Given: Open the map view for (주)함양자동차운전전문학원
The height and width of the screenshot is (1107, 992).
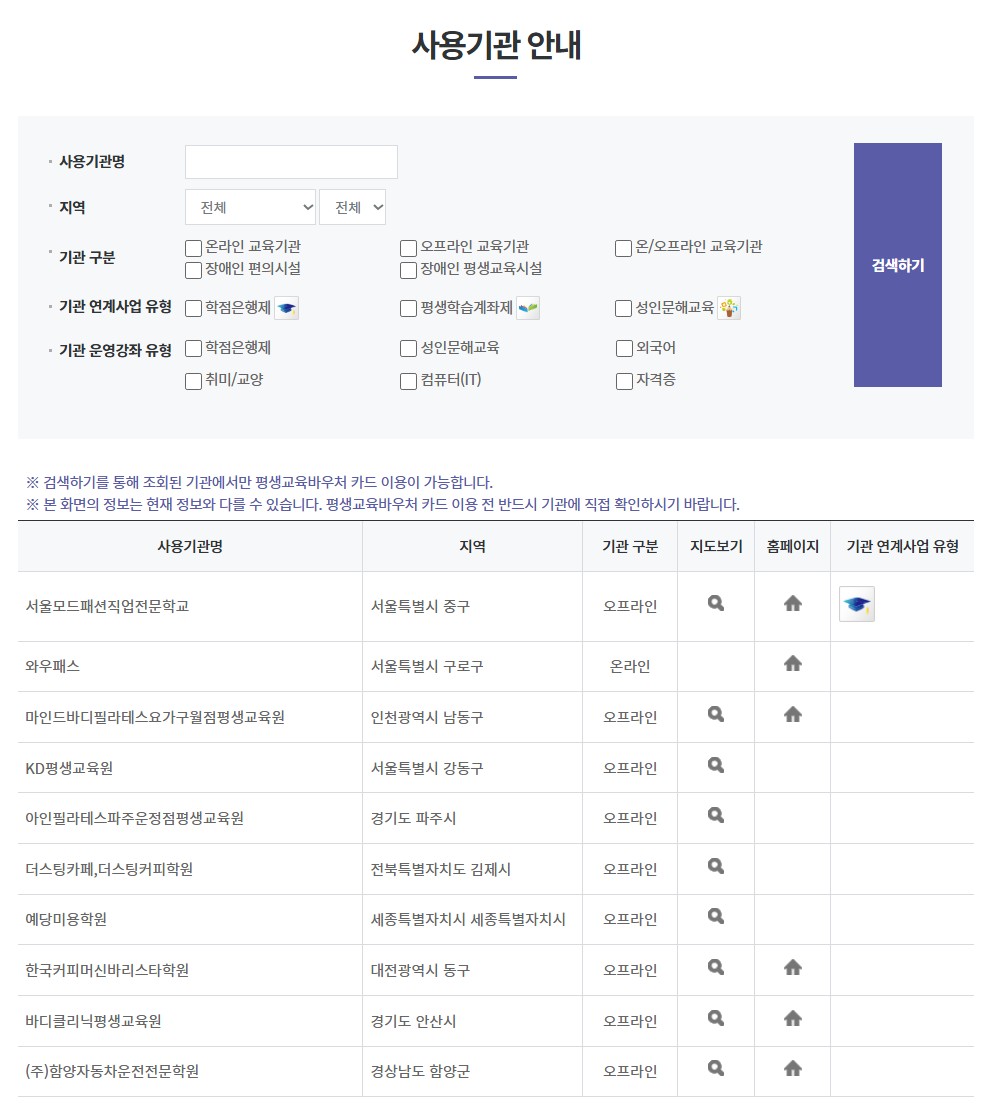Looking at the screenshot, I should tap(715, 1068).
